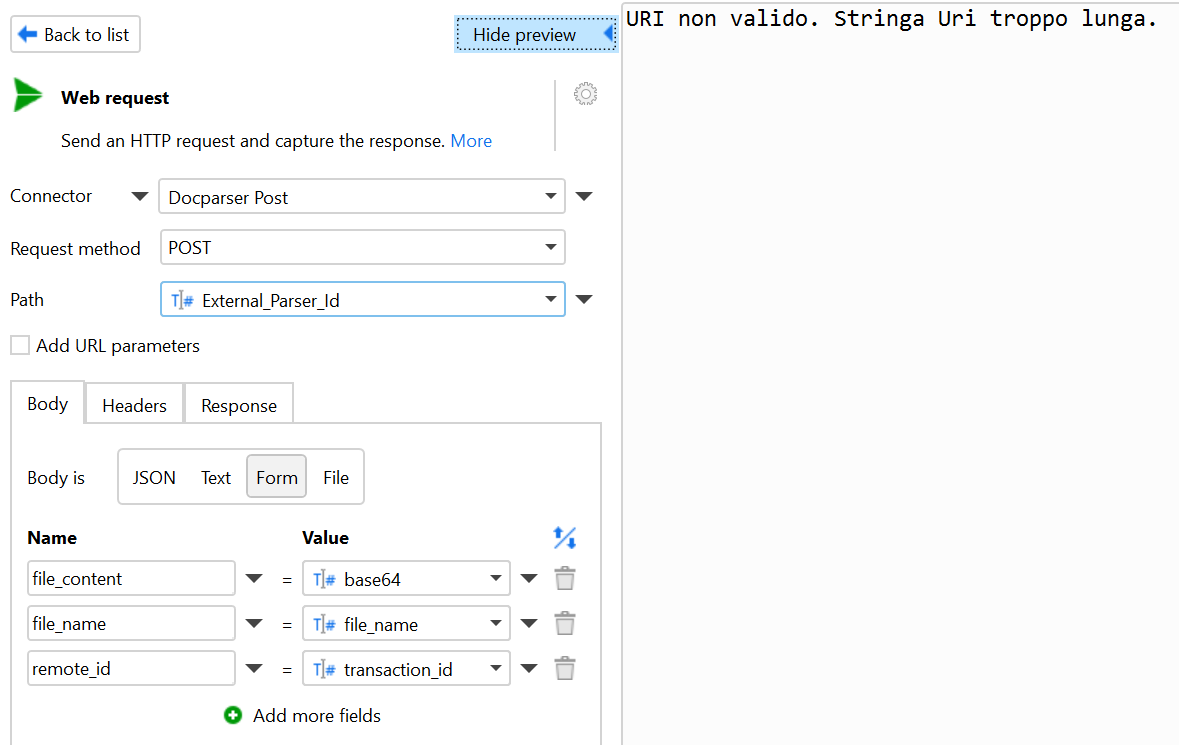Click the Hide preview button
This screenshot has height=745, width=1179.
click(536, 35)
